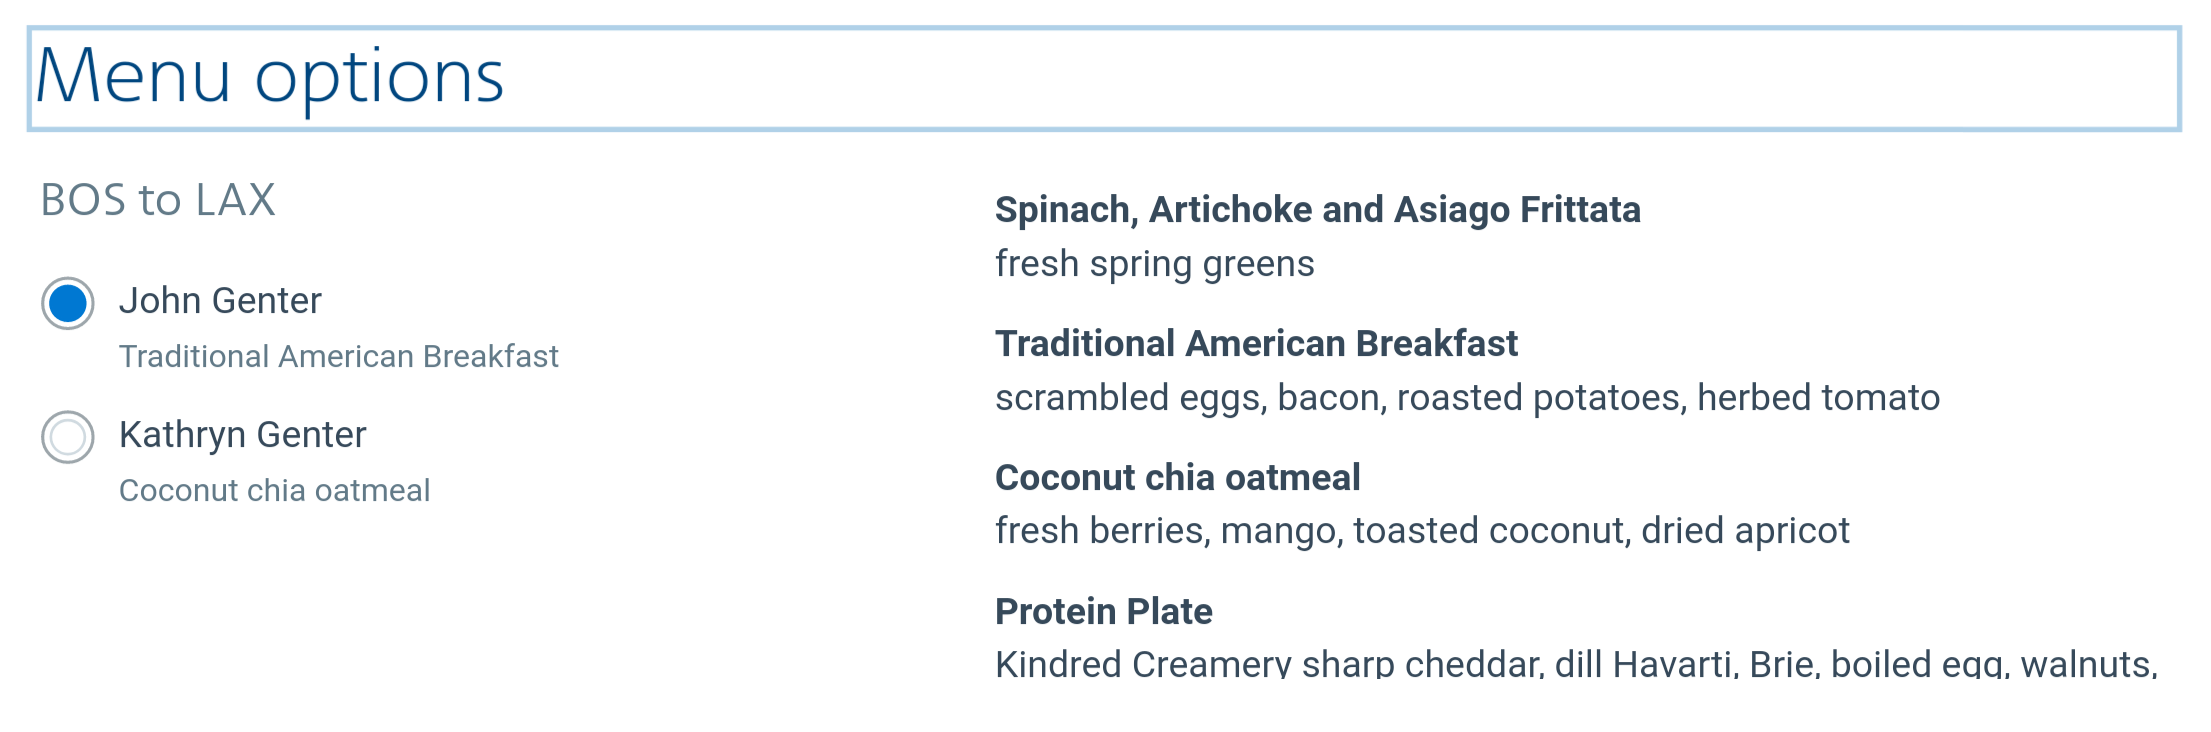Click toasted coconut in the oatmeal description

tap(1489, 531)
